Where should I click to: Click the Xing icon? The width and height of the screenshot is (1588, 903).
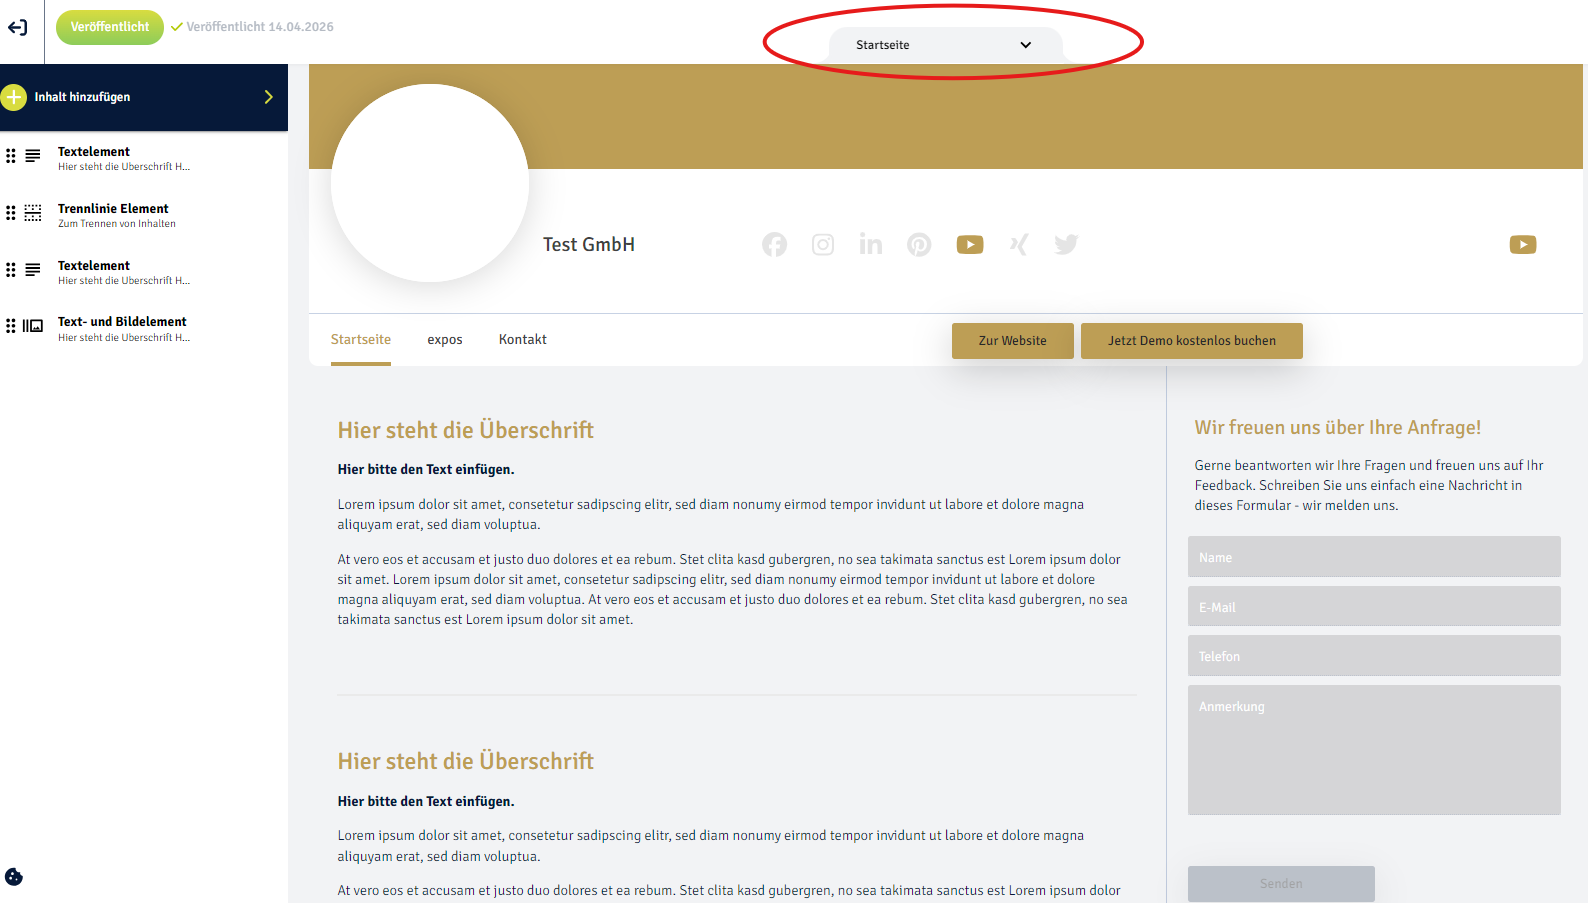coord(1018,245)
